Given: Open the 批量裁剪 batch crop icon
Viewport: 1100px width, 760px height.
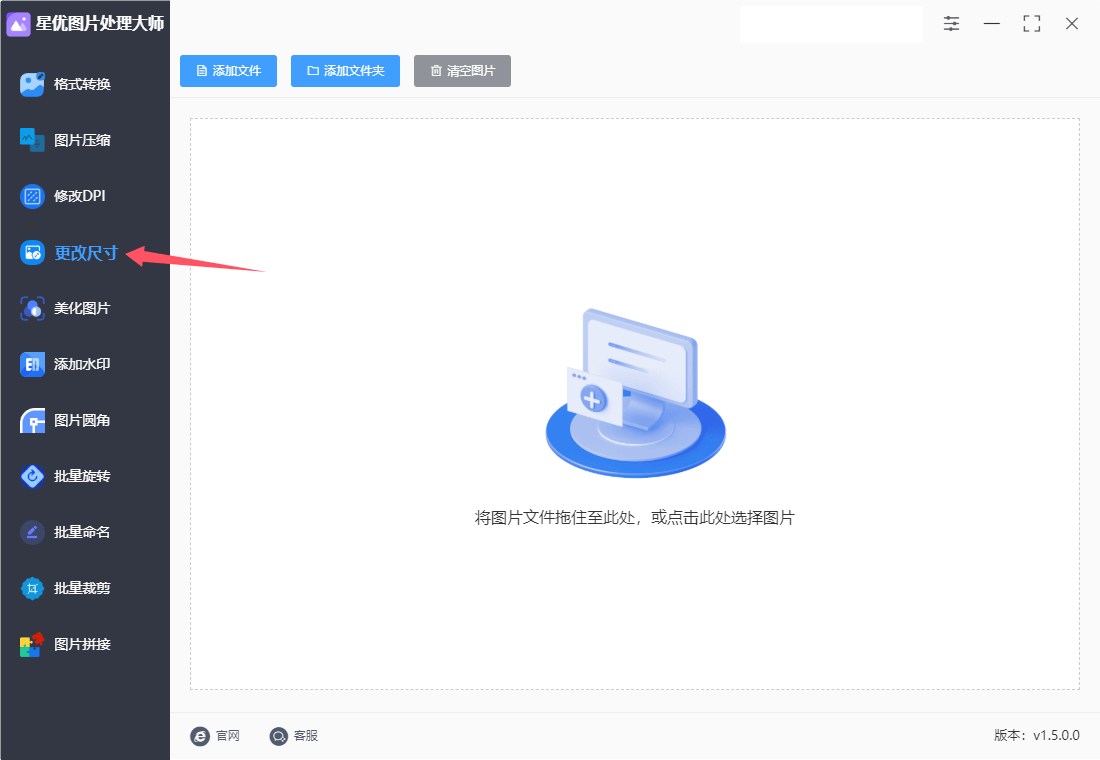Looking at the screenshot, I should pyautogui.click(x=33, y=588).
